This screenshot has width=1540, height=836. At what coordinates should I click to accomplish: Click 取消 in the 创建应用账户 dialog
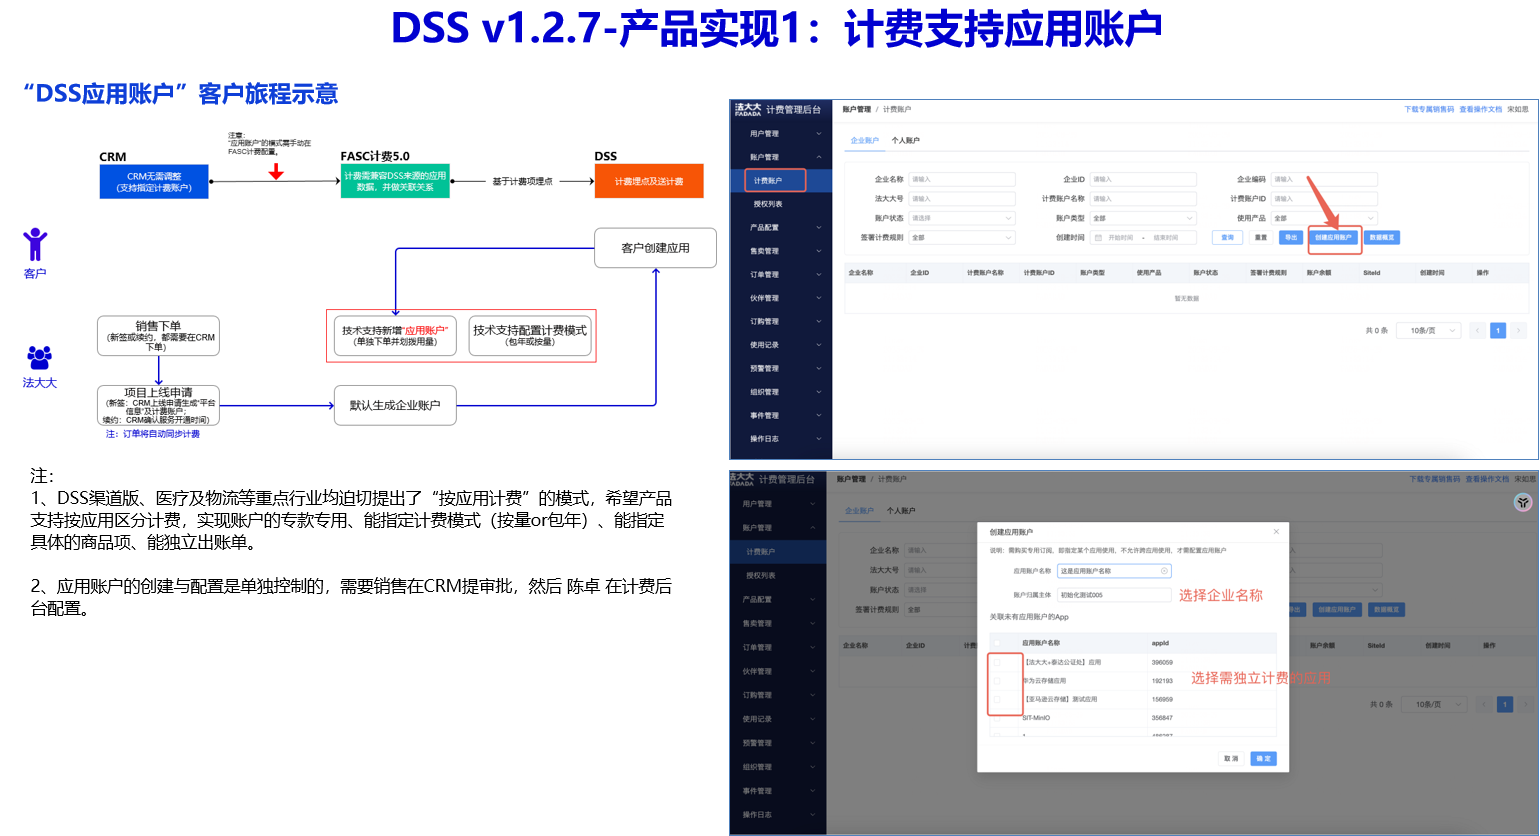coord(1231,759)
